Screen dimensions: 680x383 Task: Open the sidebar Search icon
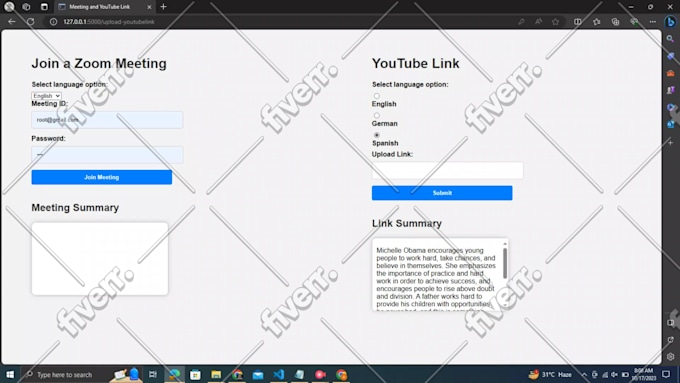click(670, 39)
